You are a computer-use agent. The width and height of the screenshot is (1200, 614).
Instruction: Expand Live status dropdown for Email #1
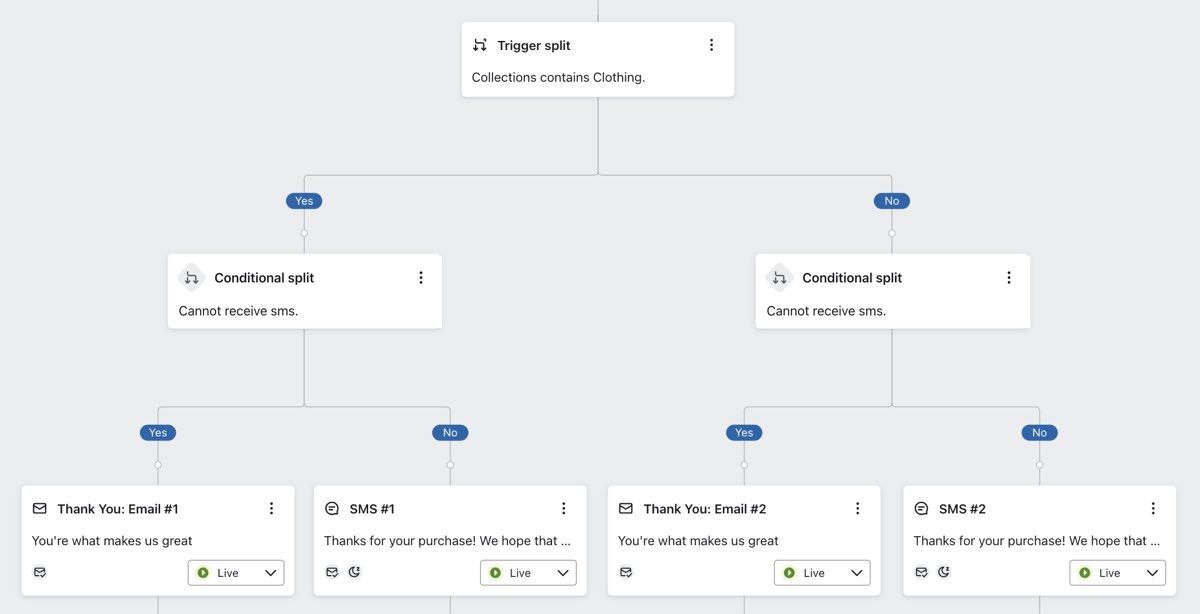pos(236,573)
